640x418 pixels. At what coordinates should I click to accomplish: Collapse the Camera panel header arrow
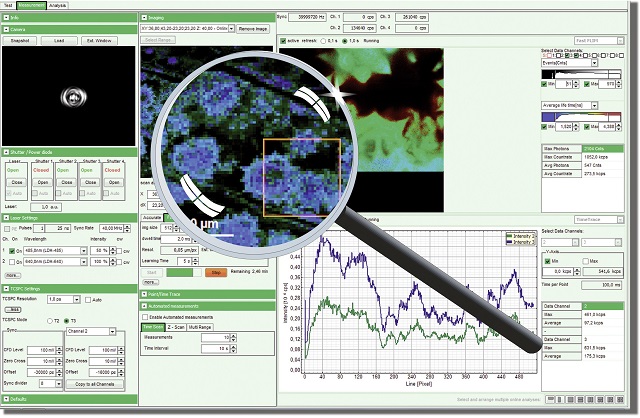[x=6, y=30]
